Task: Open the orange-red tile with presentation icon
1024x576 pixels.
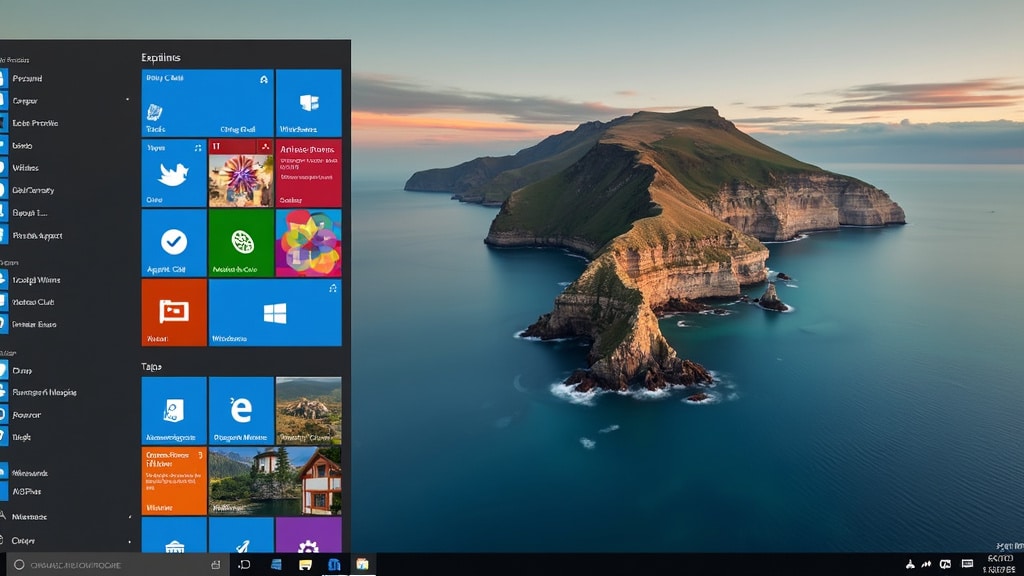Action: pyautogui.click(x=174, y=313)
